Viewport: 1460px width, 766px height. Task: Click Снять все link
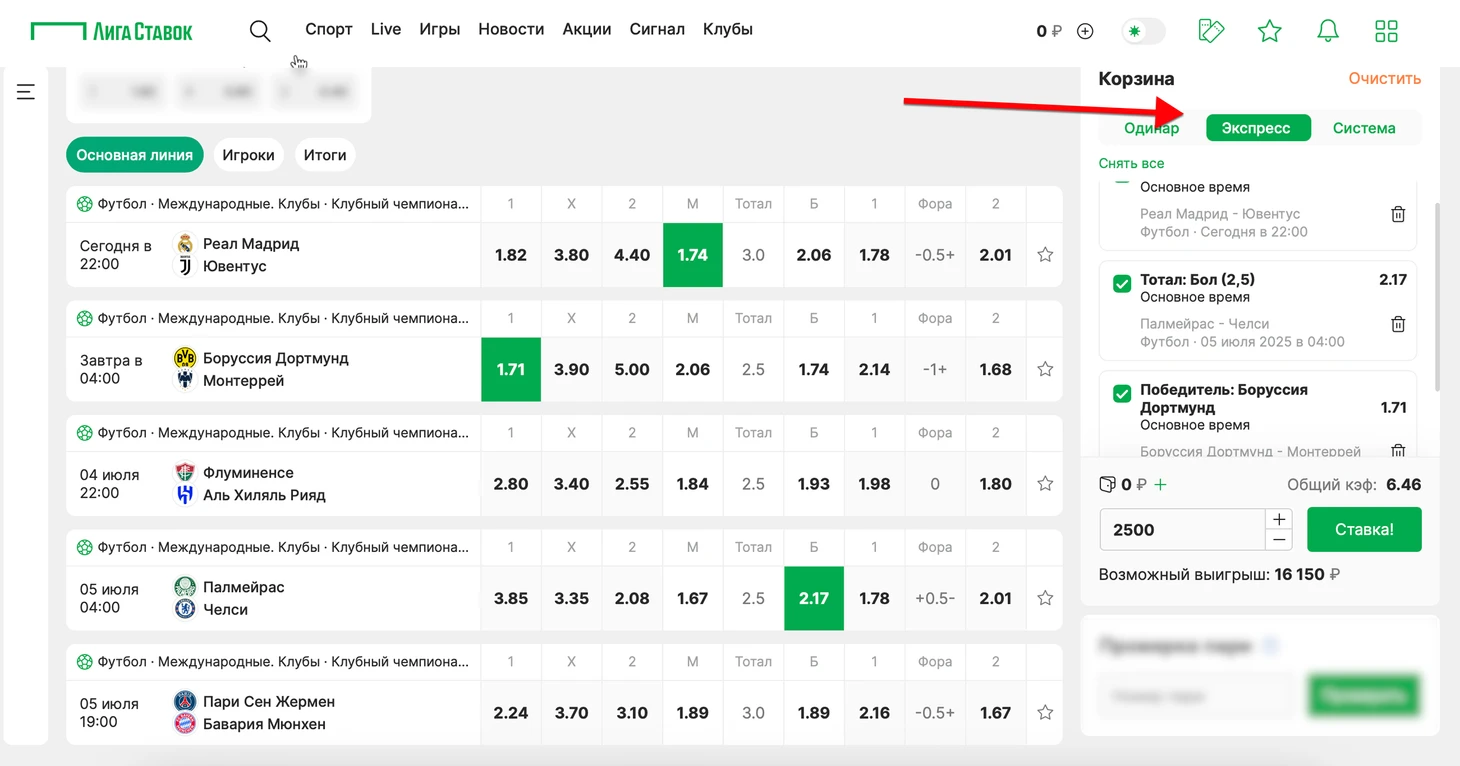point(1131,163)
